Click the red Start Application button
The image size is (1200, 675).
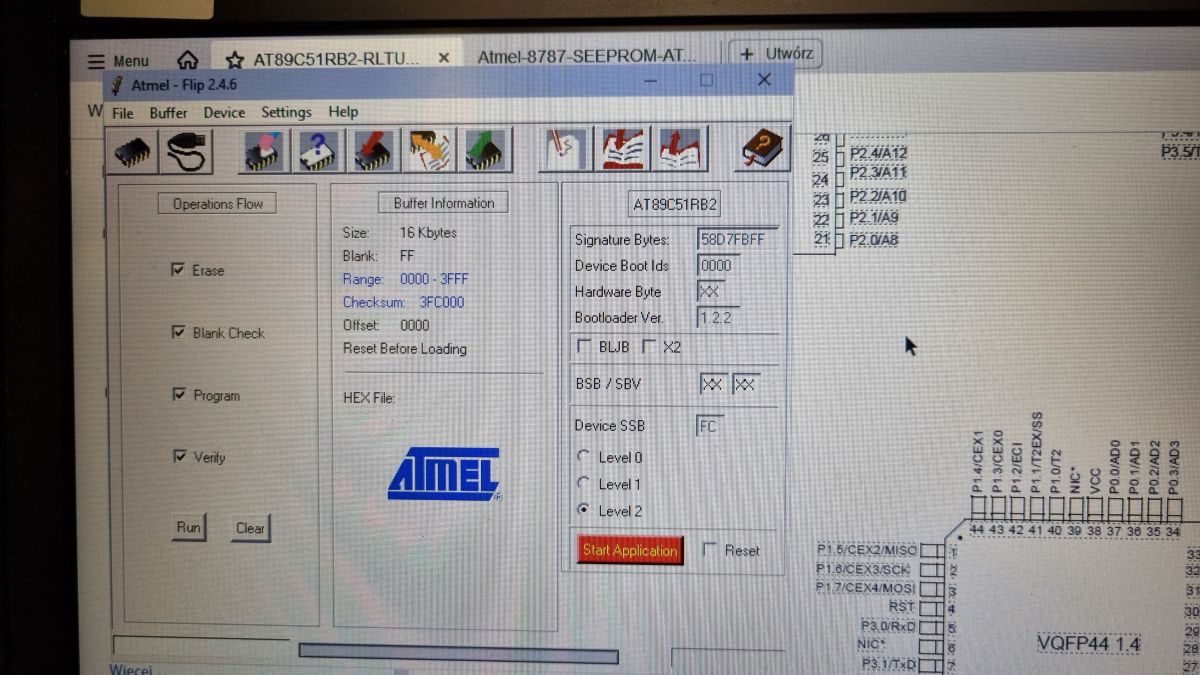[x=630, y=549]
